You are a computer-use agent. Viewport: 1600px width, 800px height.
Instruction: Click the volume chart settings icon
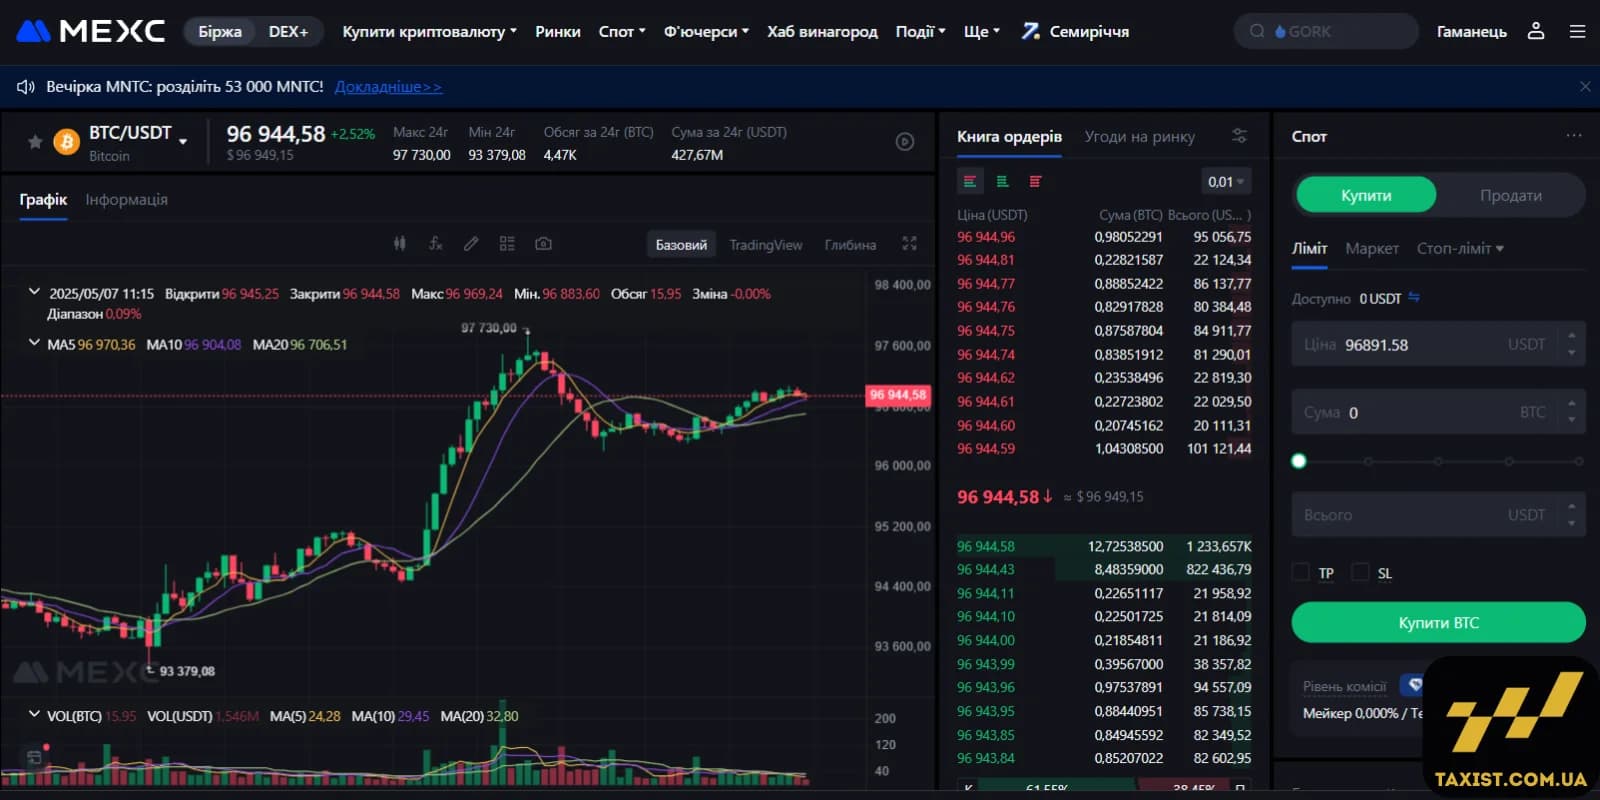(x=34, y=757)
